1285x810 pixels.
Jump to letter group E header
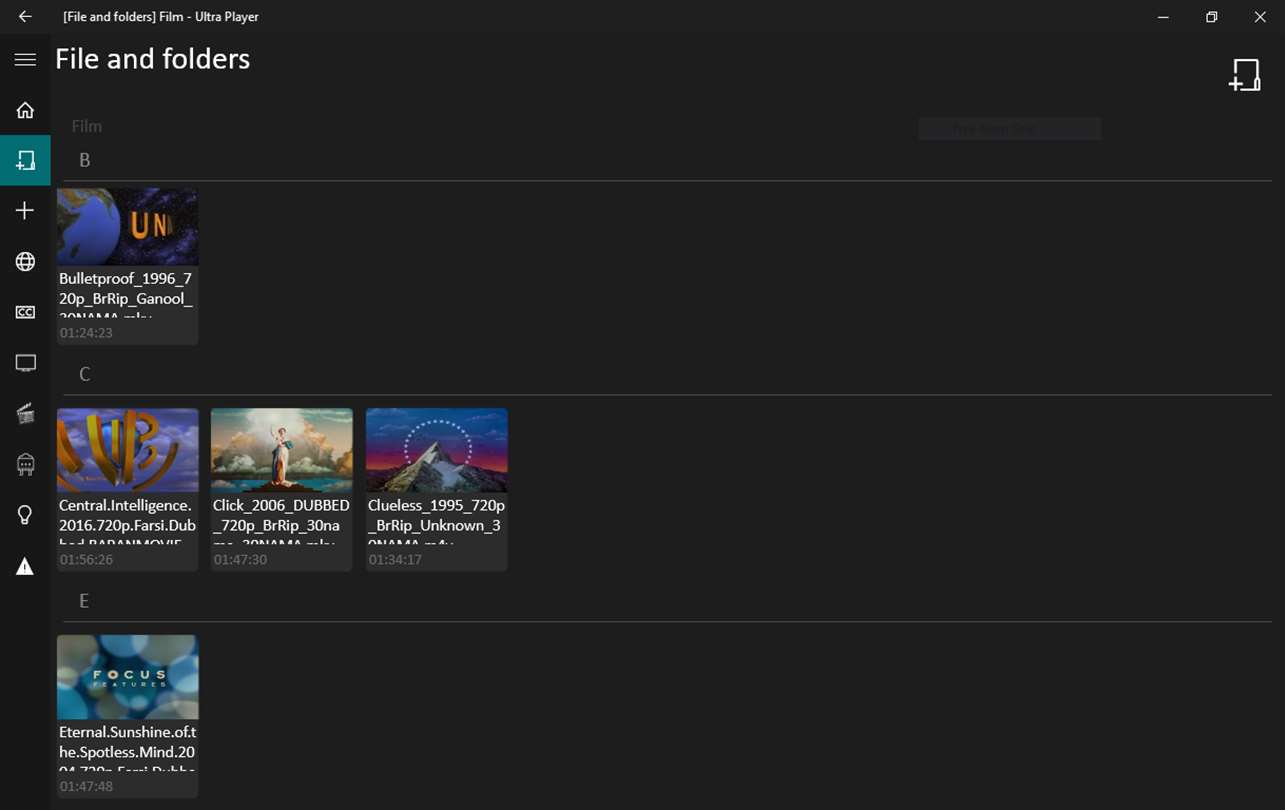tap(84, 601)
